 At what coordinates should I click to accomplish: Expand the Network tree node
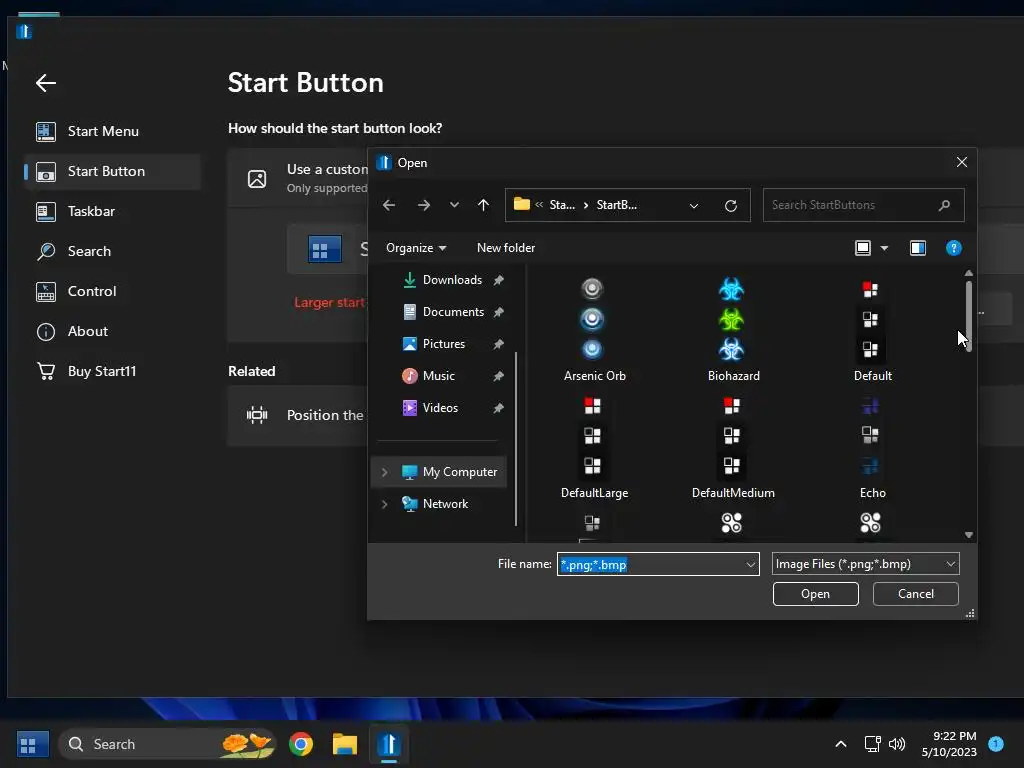385,504
